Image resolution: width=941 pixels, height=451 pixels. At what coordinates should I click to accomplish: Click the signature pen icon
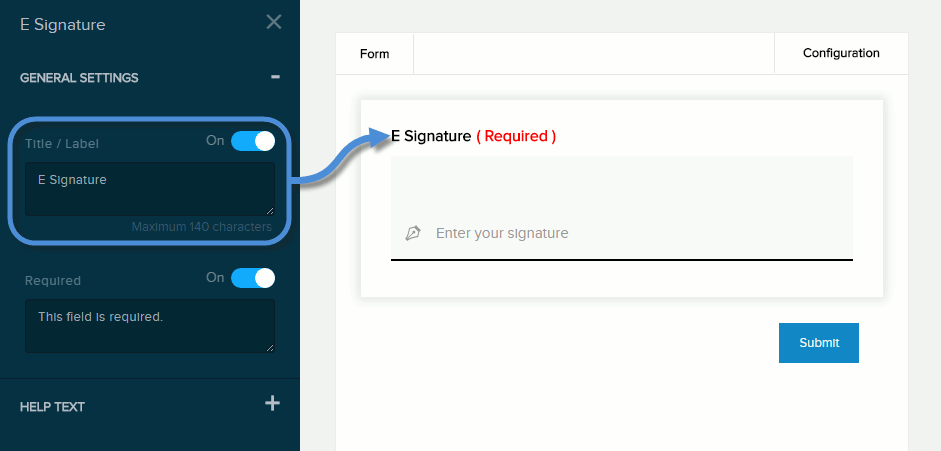413,233
